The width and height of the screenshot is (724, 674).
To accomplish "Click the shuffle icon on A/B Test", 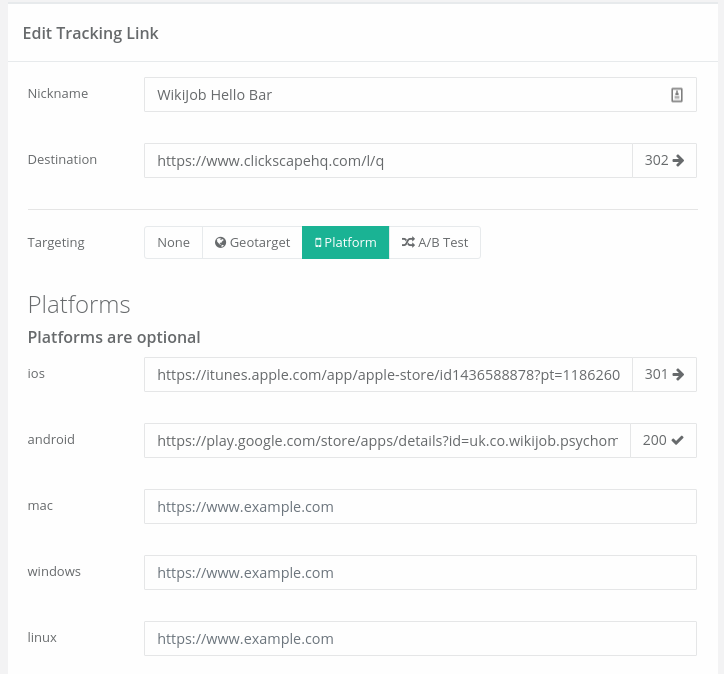I will click(408, 243).
